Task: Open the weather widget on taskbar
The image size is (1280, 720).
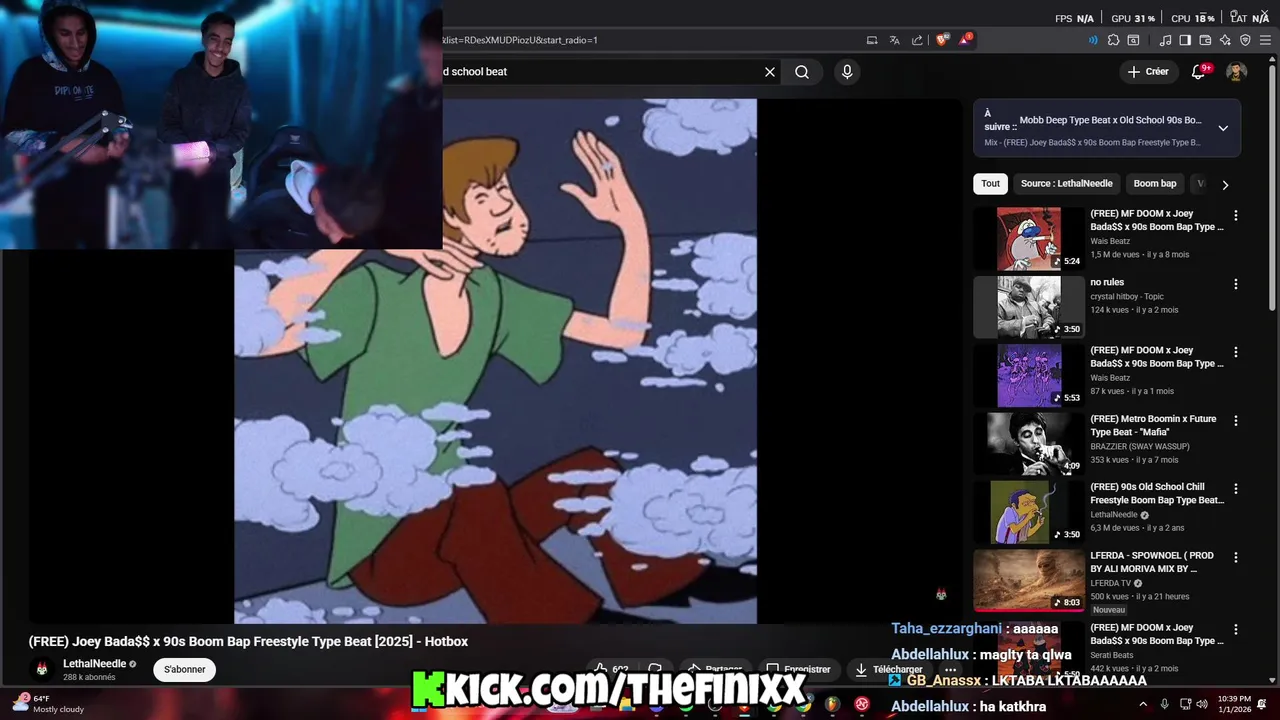Action: point(47,704)
